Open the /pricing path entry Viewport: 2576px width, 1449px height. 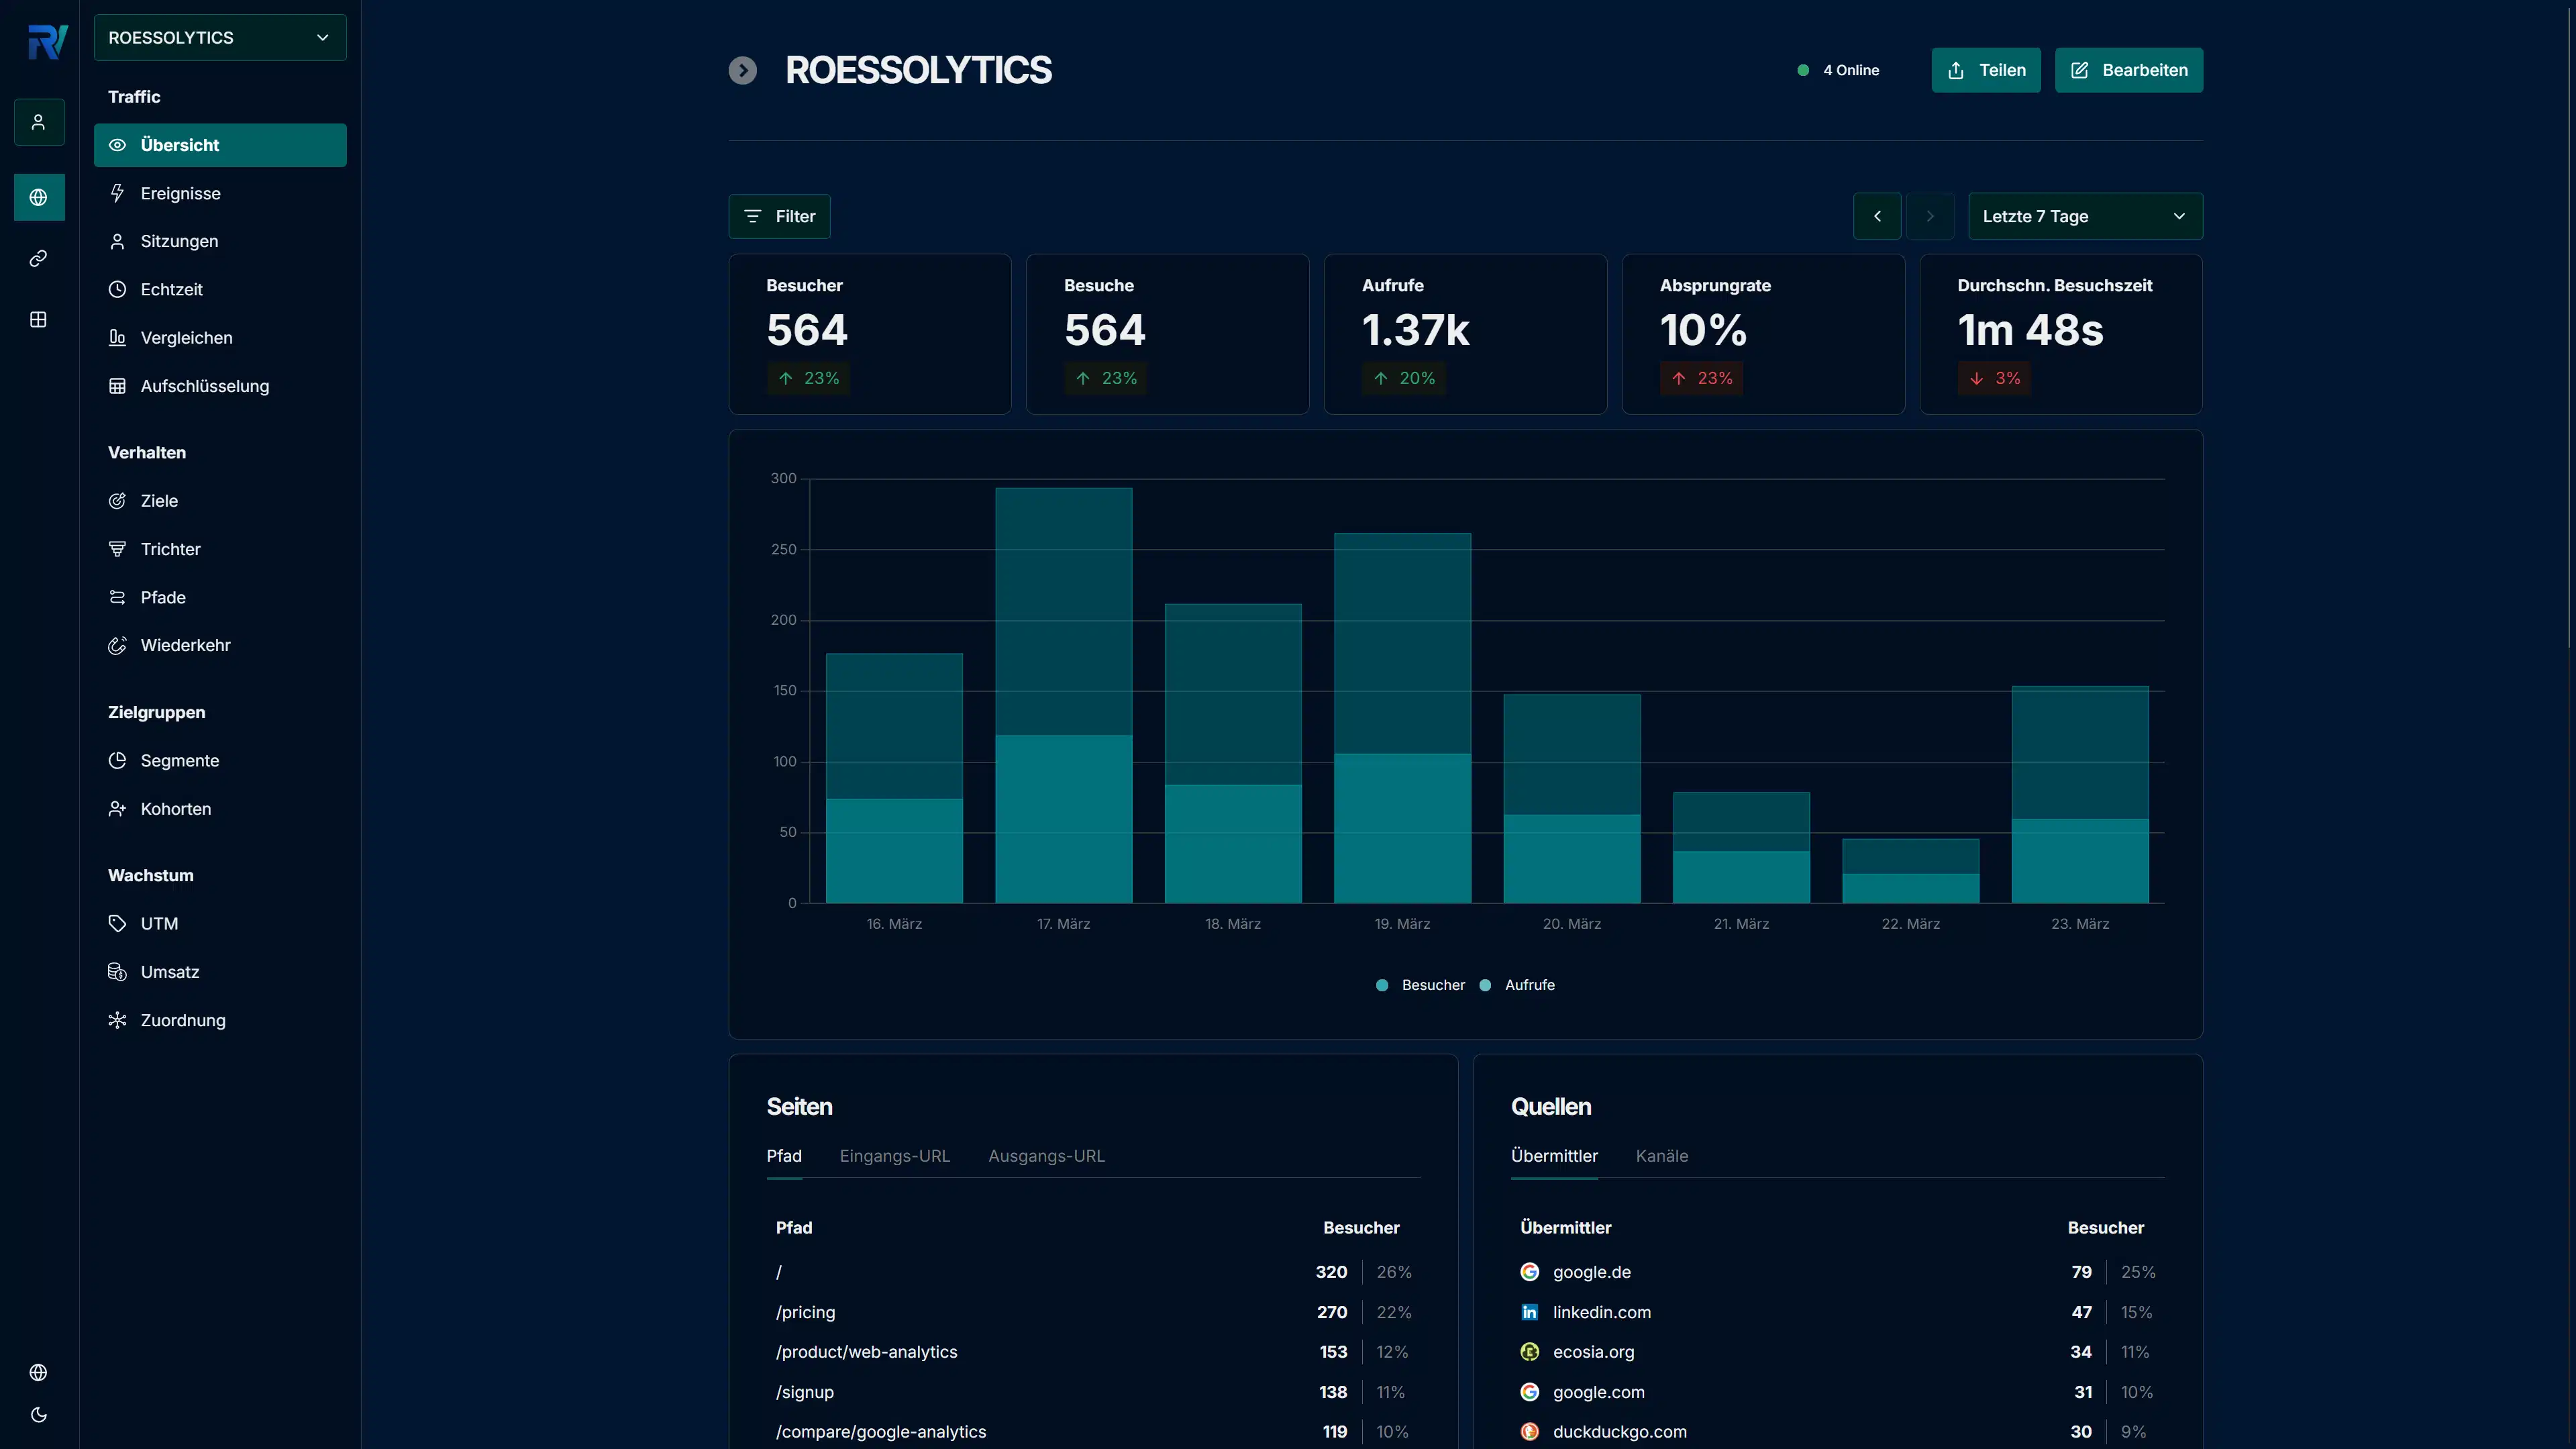(805, 1312)
